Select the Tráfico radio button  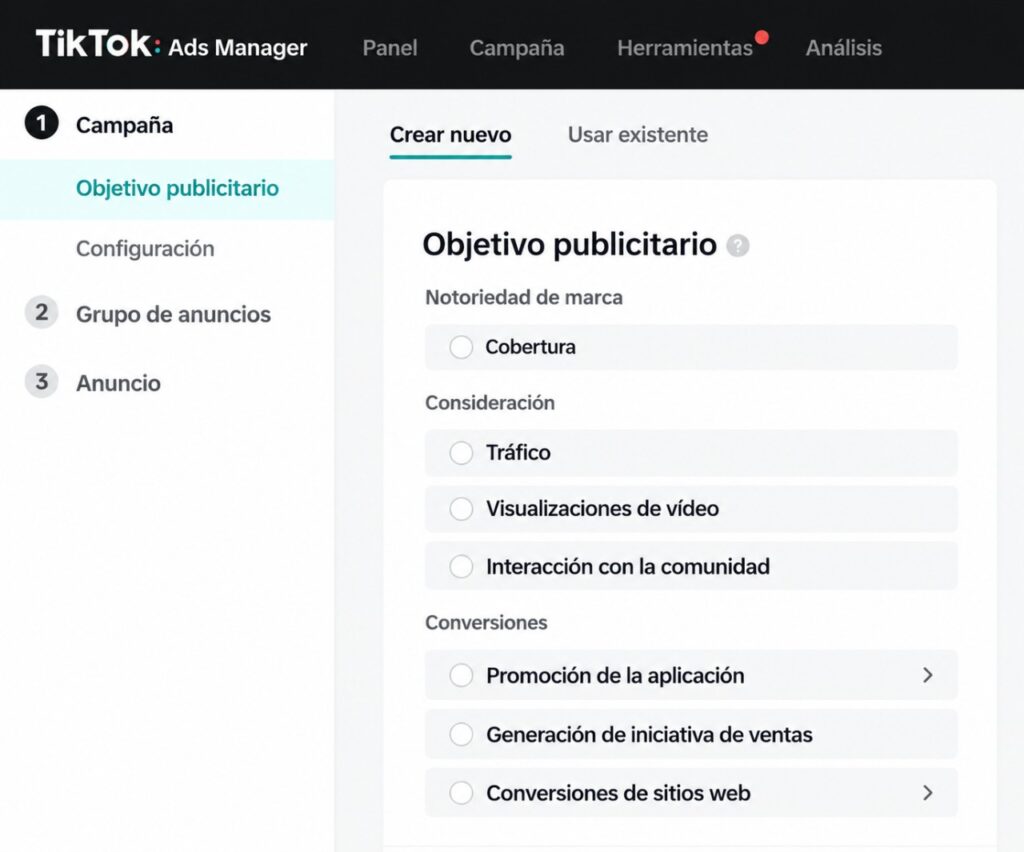(x=461, y=452)
